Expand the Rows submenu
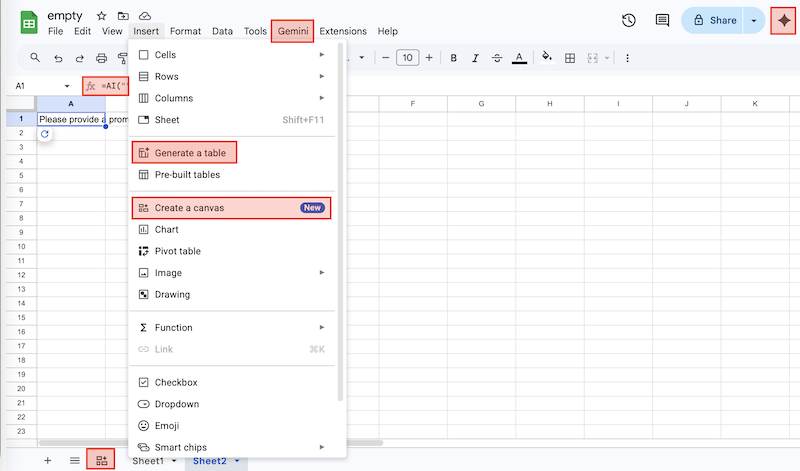 point(232,77)
